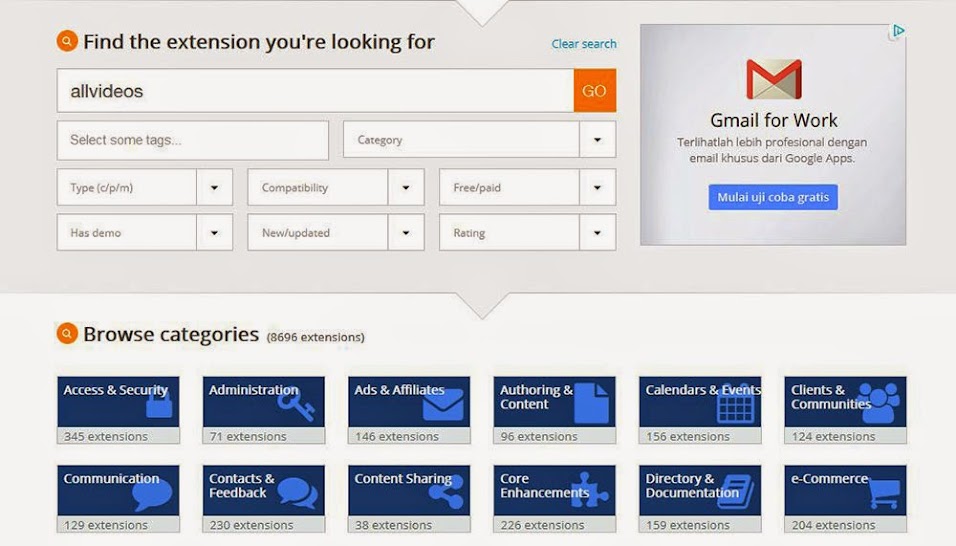Expand the Category dropdown
Screen dimensions: 956x546
pos(597,140)
